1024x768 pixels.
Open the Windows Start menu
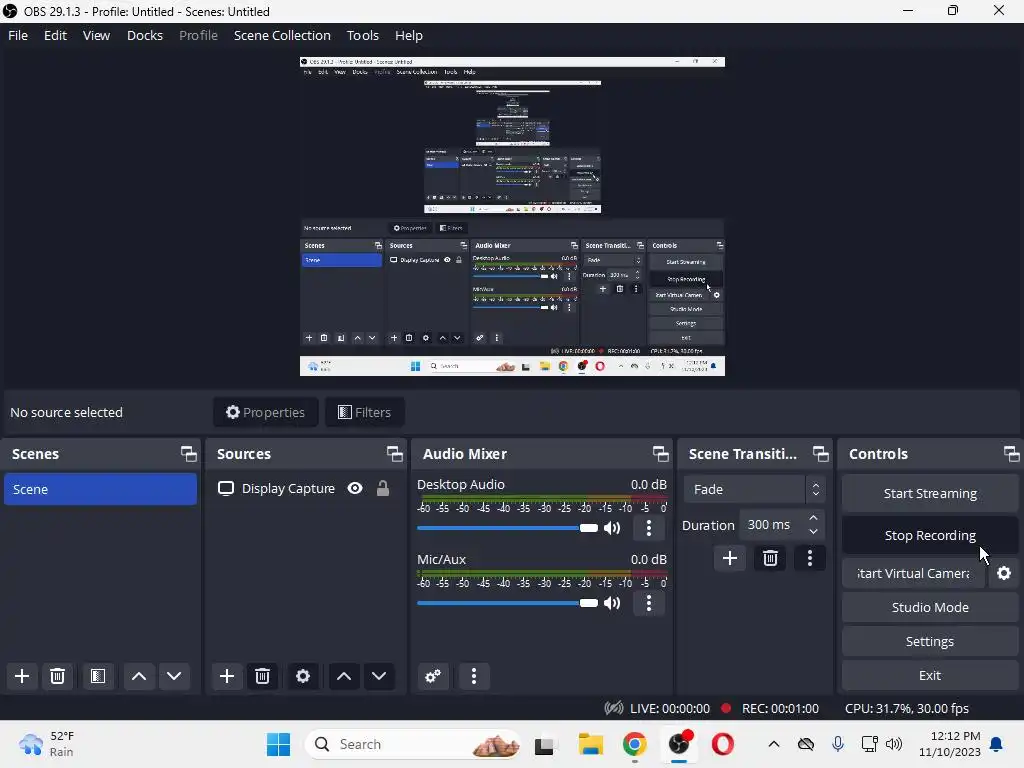[x=278, y=744]
